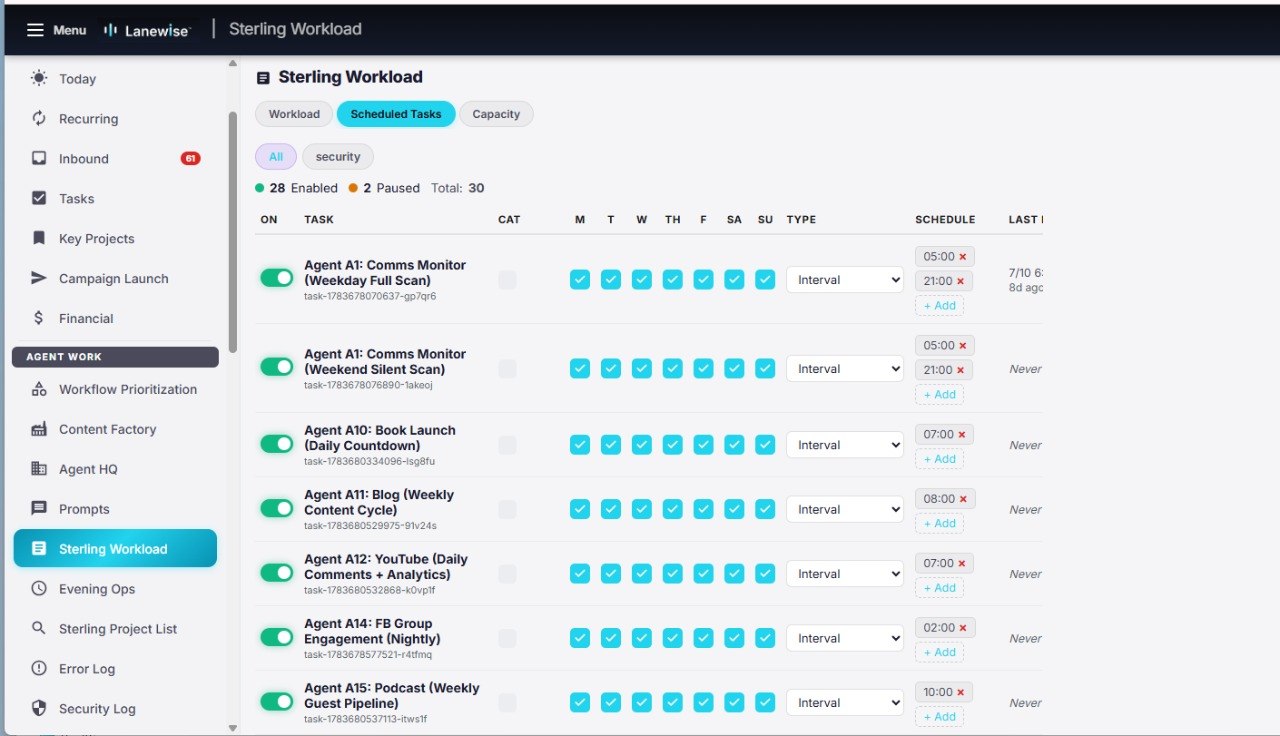Open Type dropdown for Weekday Full Scan
This screenshot has width=1280, height=736.
point(845,280)
